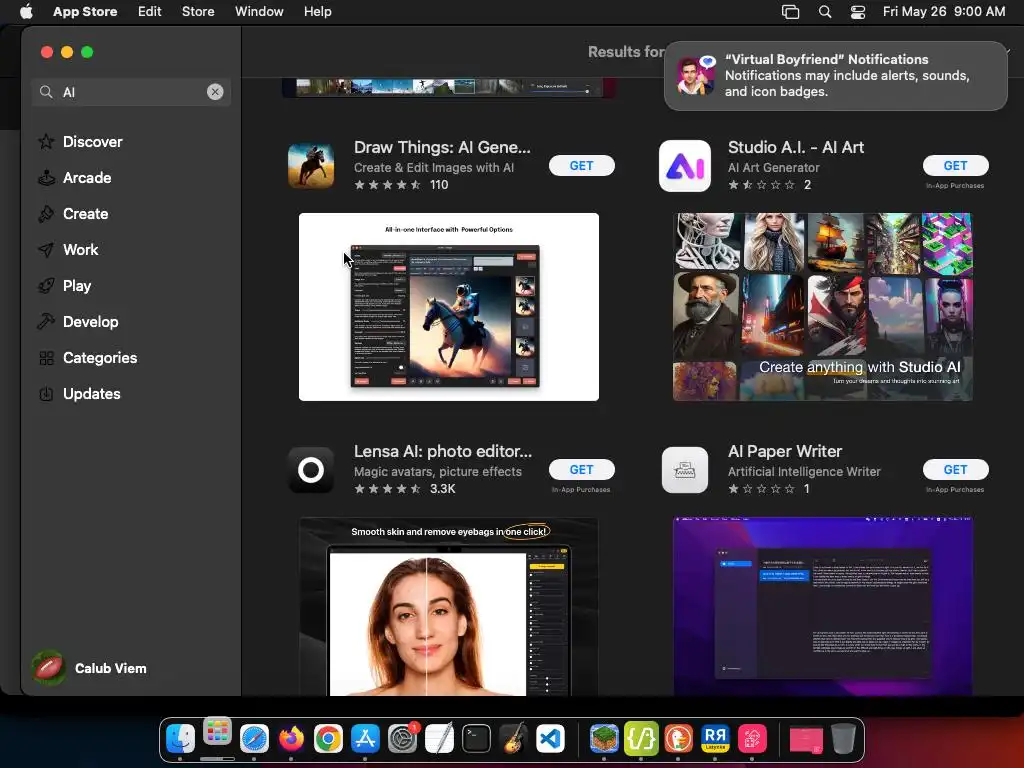This screenshot has width=1024, height=768.
Task: Open Draw Things app icon
Action: [311, 166]
